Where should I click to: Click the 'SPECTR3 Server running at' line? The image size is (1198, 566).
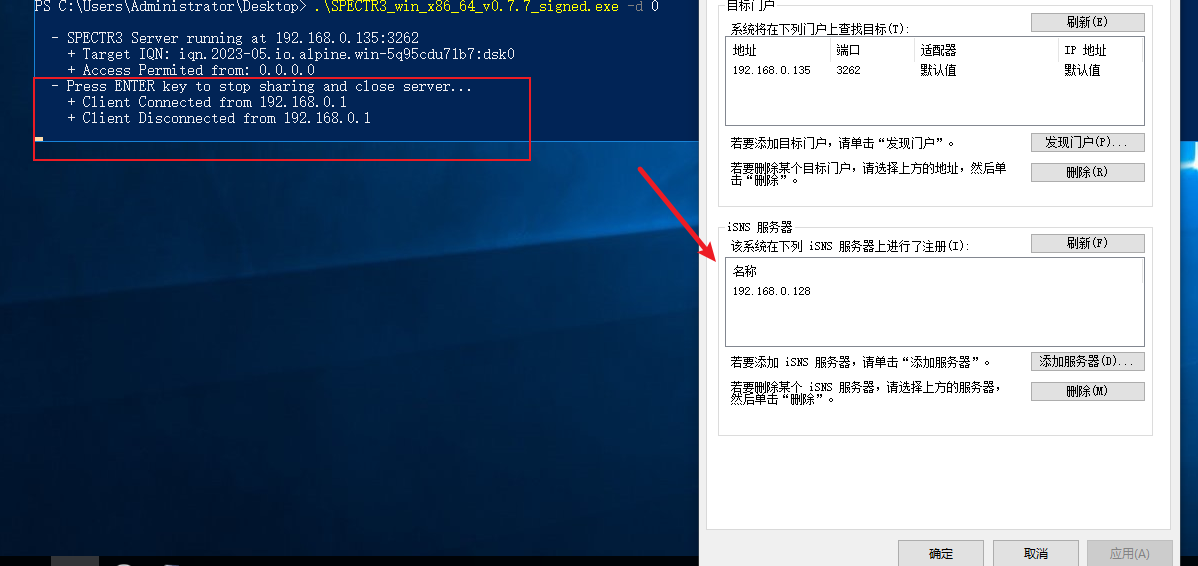(235, 37)
